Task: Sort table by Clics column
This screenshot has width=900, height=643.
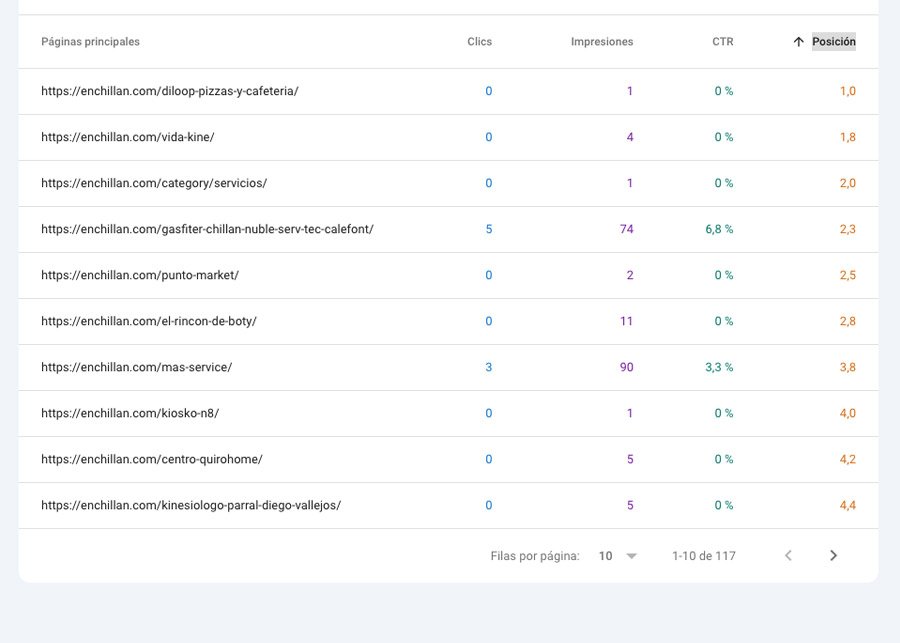Action: [x=479, y=42]
